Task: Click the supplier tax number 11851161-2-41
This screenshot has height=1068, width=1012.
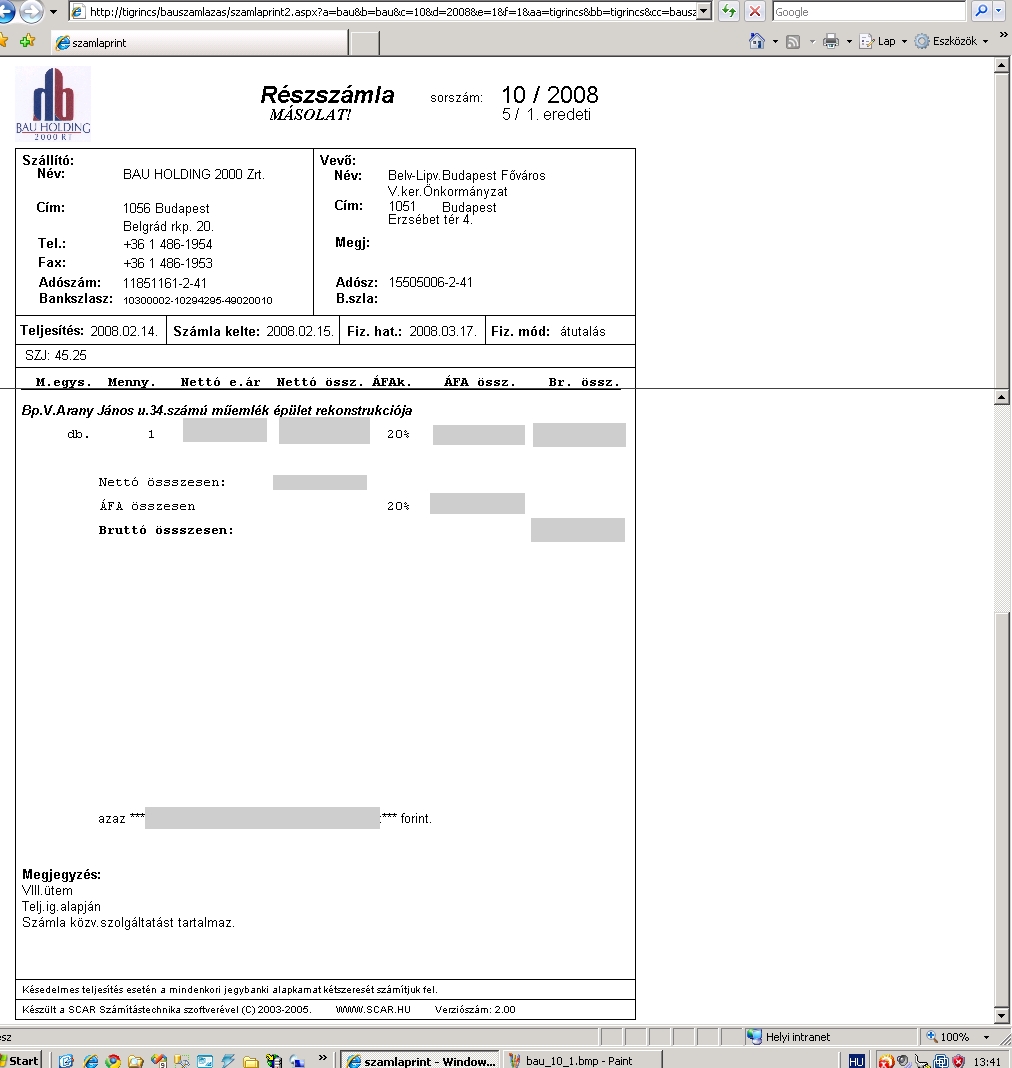Action: 165,283
